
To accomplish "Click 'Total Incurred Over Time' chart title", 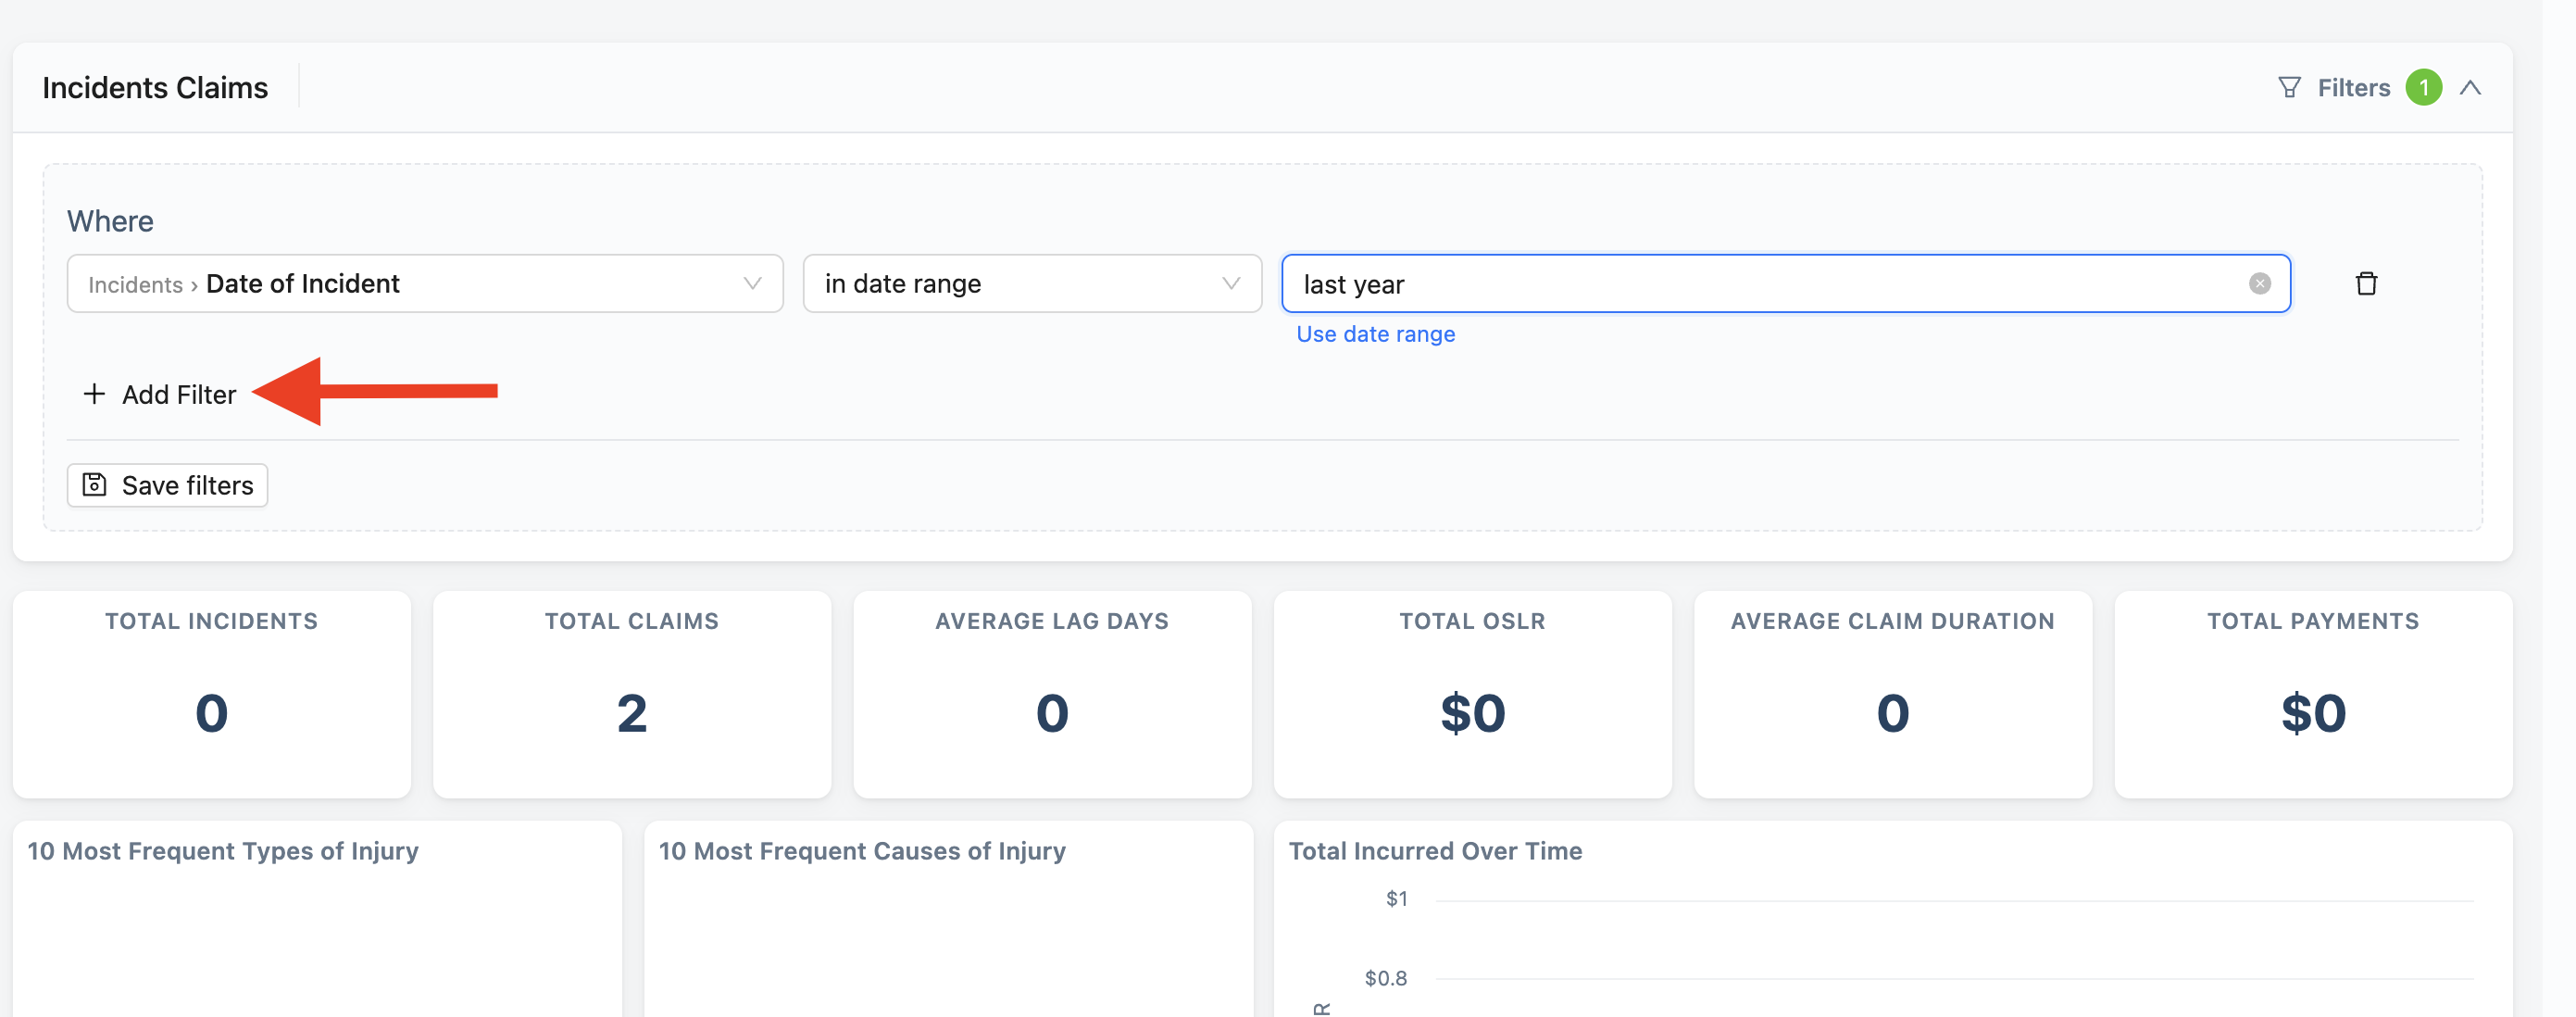I will tap(1435, 851).
